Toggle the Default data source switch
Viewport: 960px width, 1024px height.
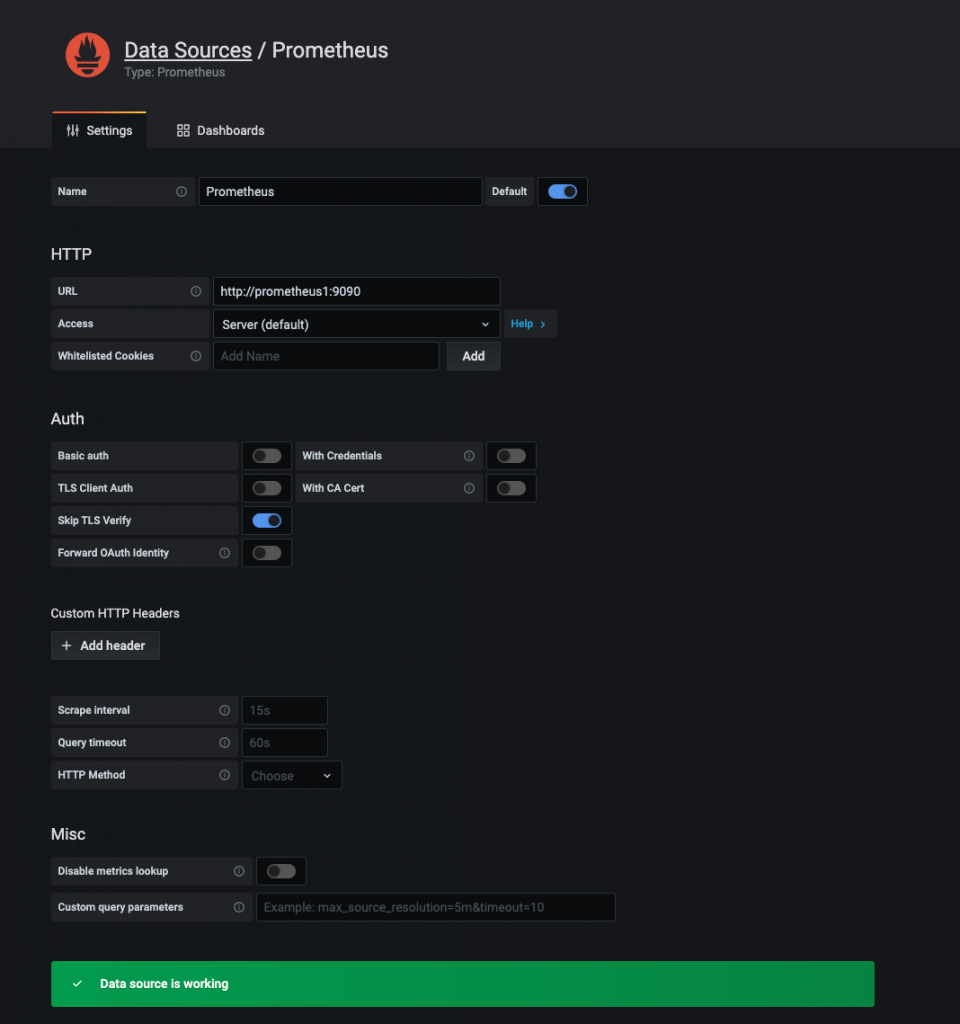562,191
